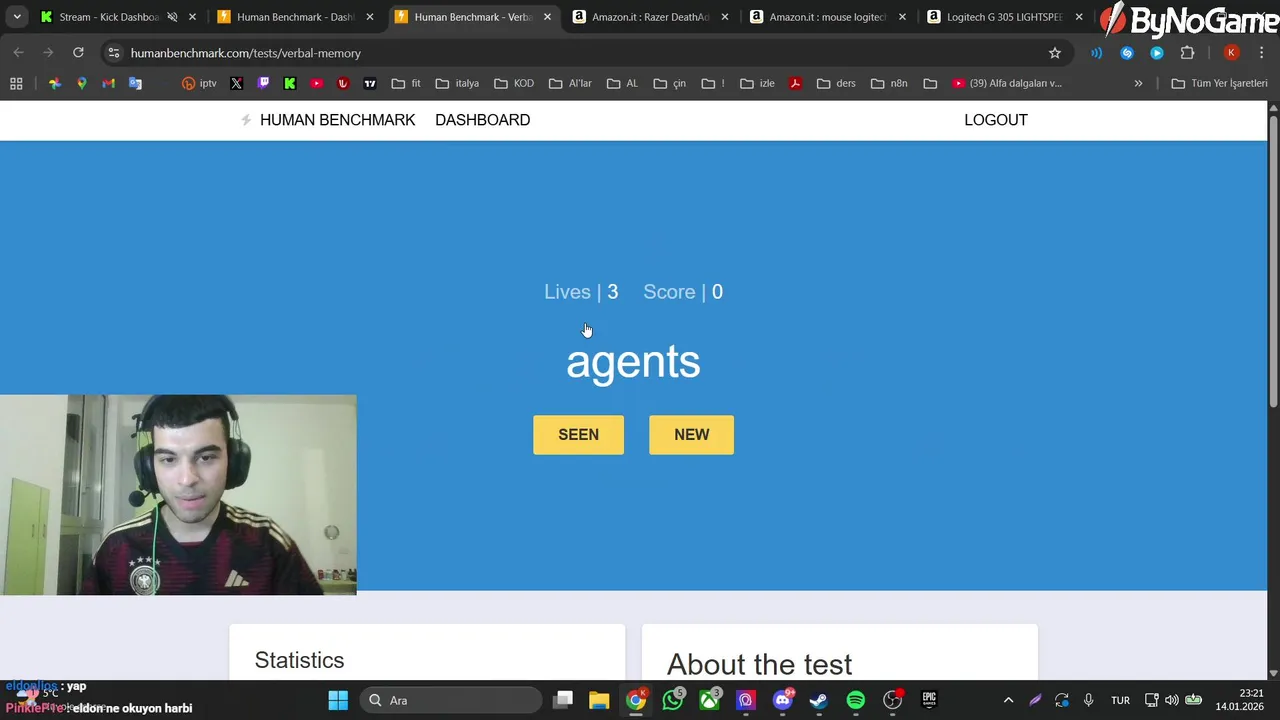1280x720 pixels.
Task: Open the AI'lar bookmark folder
Action: pyautogui.click(x=570, y=83)
